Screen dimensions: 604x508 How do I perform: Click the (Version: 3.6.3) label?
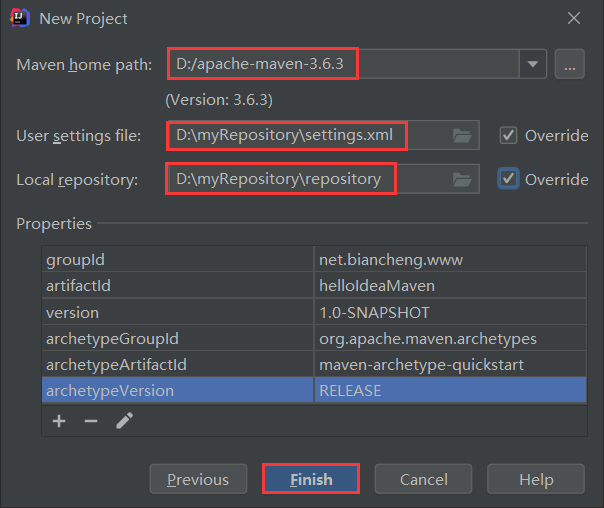click(219, 100)
